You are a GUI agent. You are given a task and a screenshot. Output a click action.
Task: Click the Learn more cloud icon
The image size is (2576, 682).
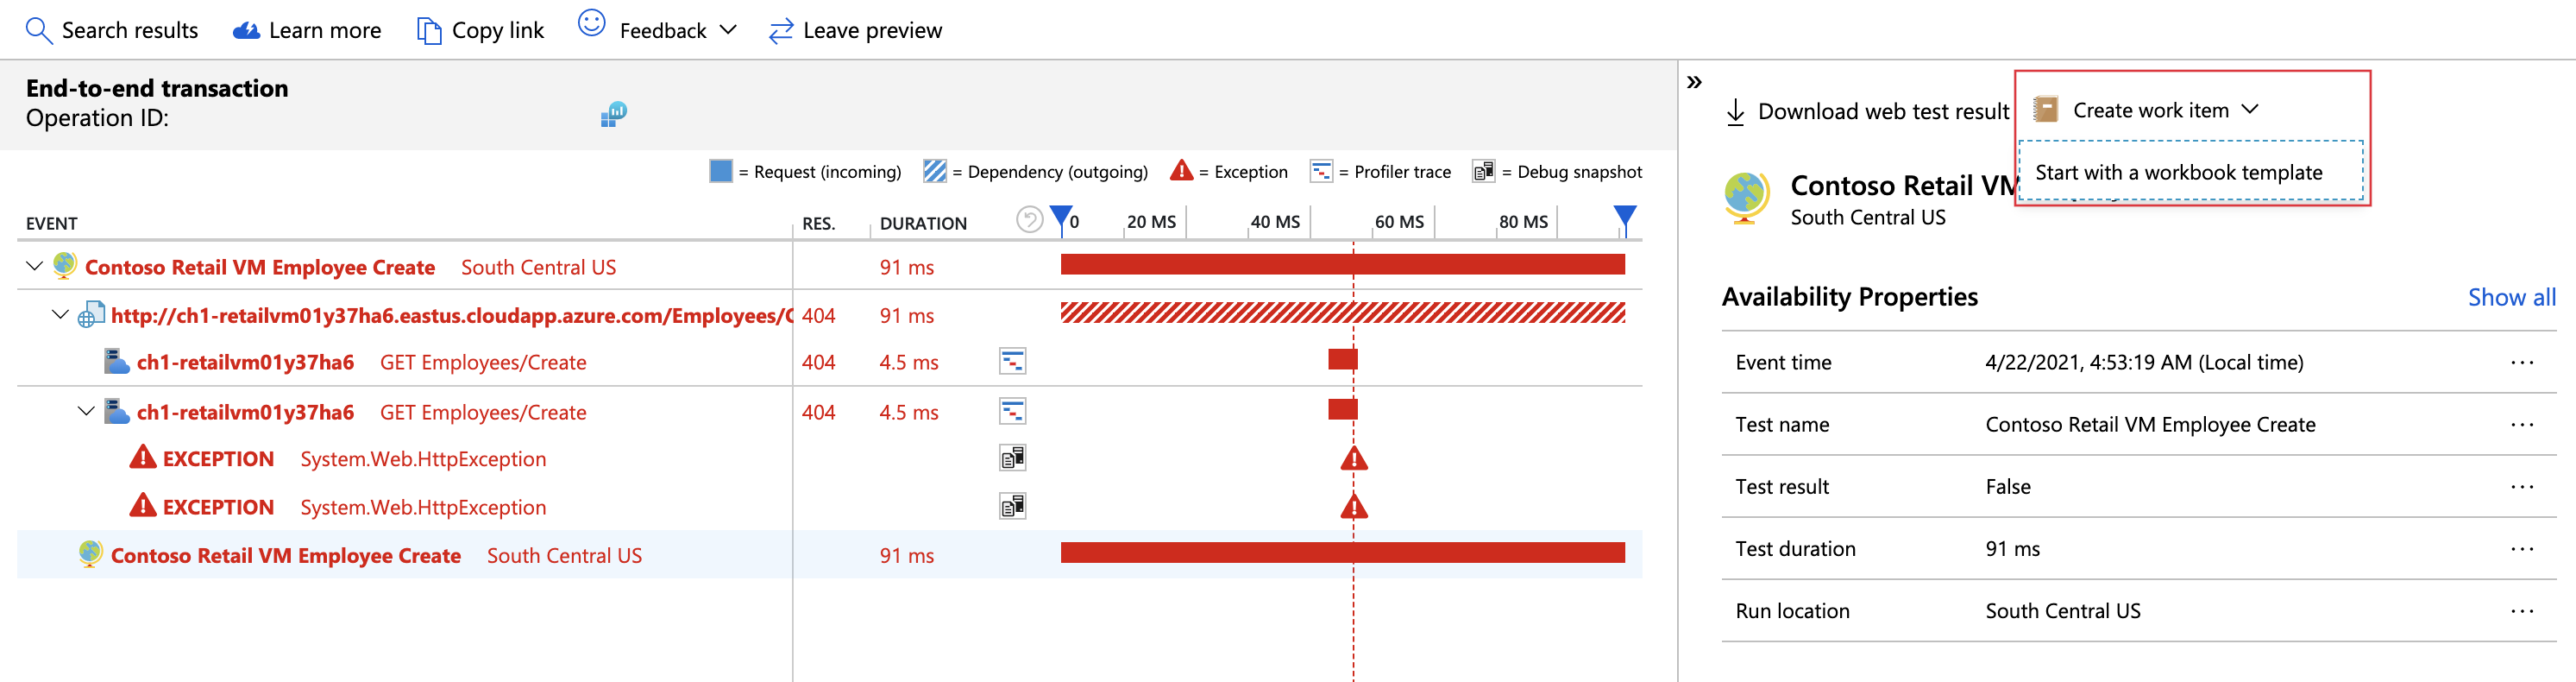coord(246,31)
